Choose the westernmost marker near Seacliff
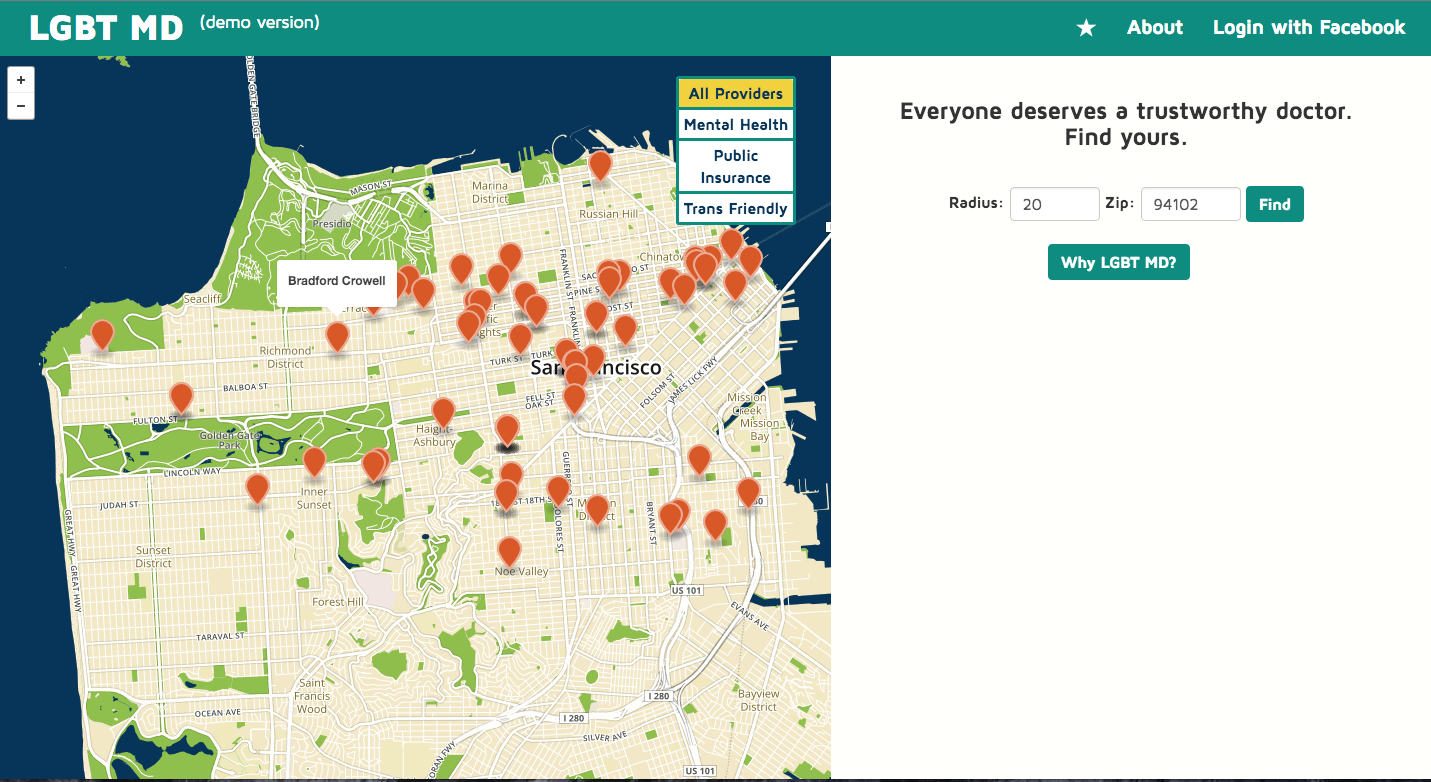Image resolution: width=1431 pixels, height=782 pixels. click(102, 334)
